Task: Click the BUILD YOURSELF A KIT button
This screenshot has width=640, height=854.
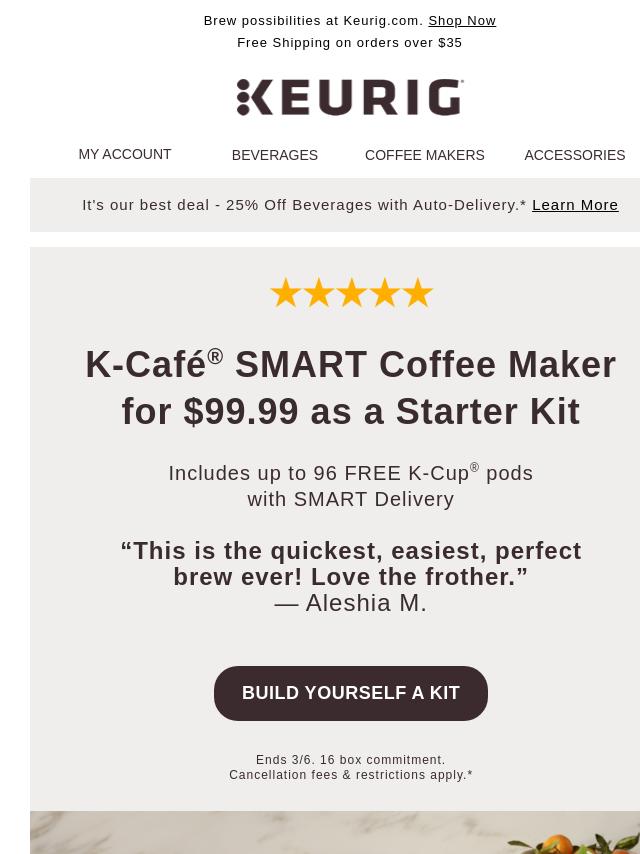Action: pyautogui.click(x=351, y=693)
